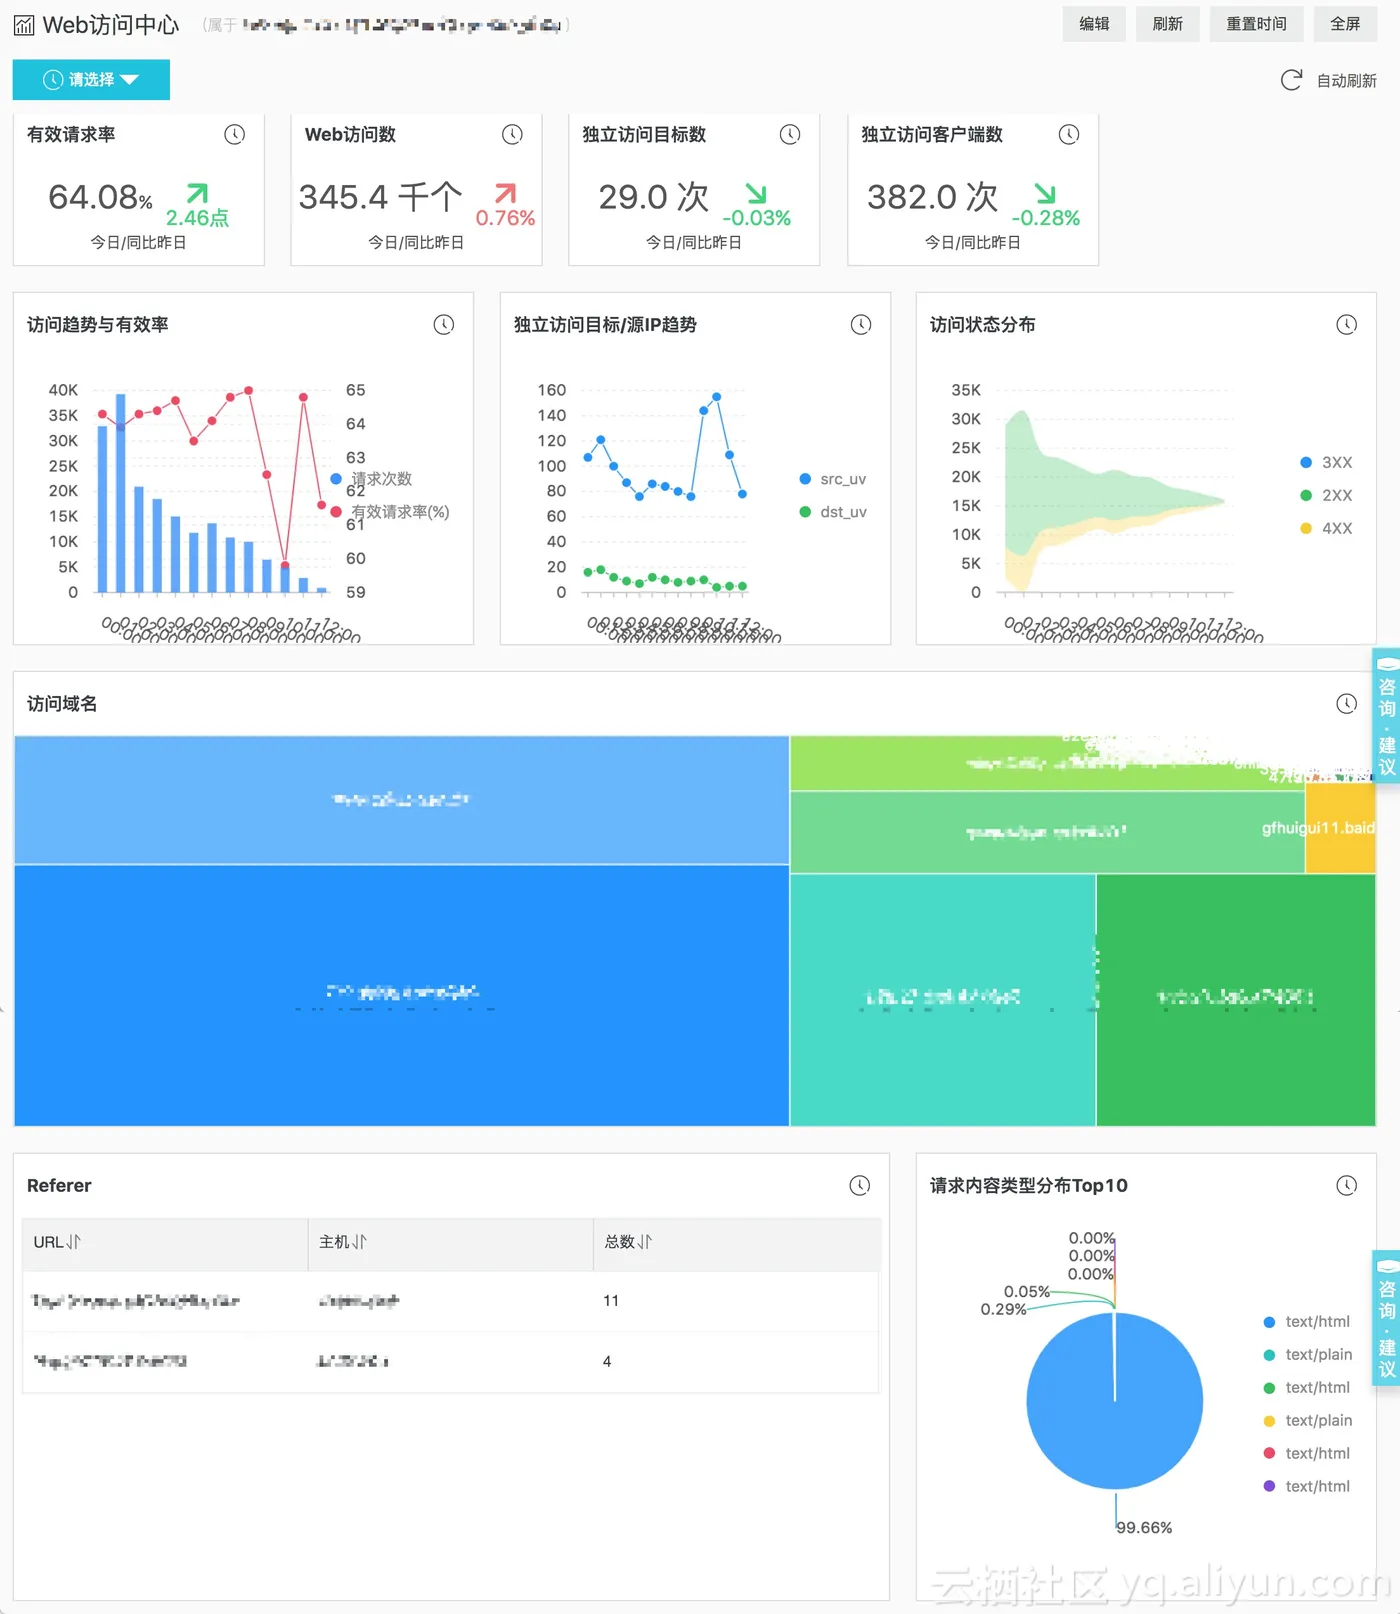
Task: Select the large dark blue treemap block
Action: 401,995
